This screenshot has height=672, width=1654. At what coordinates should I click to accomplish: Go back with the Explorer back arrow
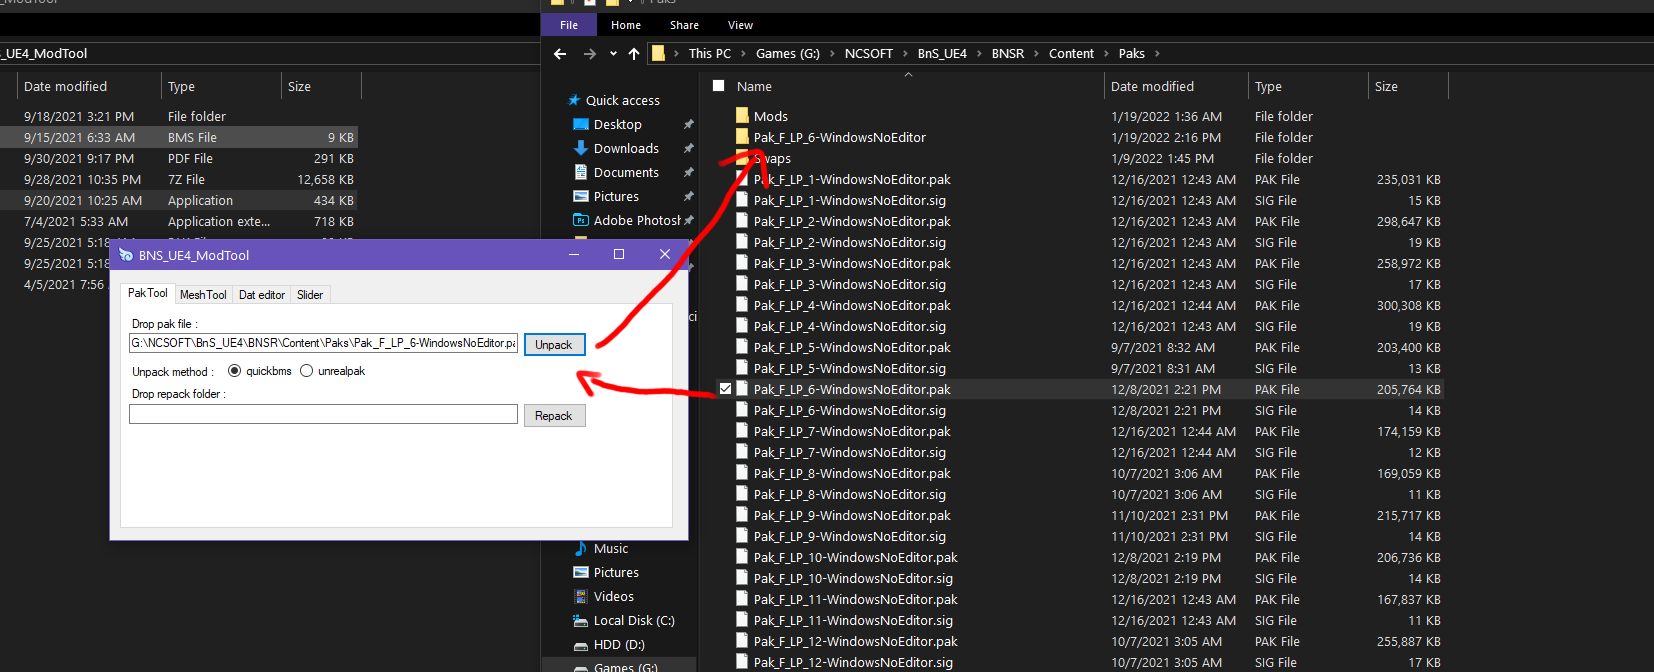pos(560,54)
